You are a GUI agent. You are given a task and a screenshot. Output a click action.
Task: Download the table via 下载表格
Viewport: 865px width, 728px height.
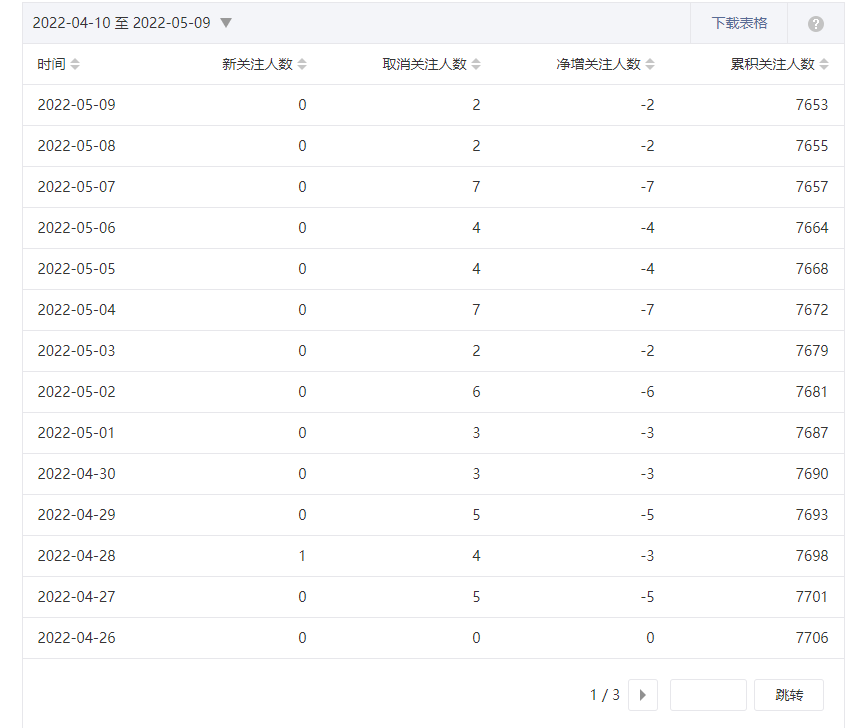pos(739,23)
